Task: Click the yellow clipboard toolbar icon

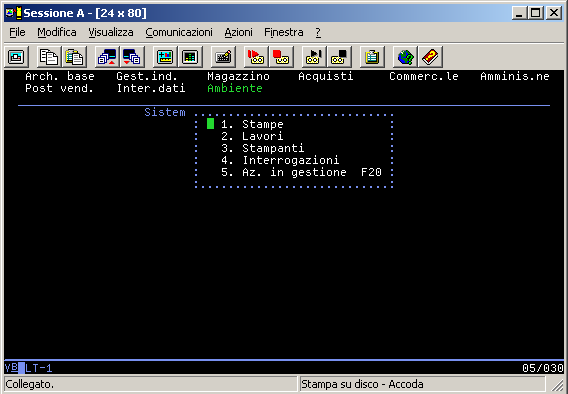Action: (372, 57)
